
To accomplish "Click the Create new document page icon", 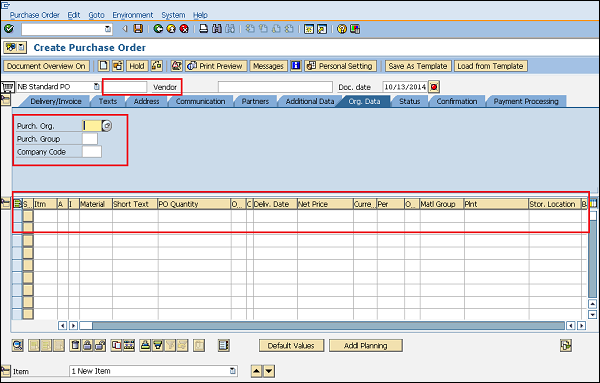I will pyautogui.click(x=104, y=66).
